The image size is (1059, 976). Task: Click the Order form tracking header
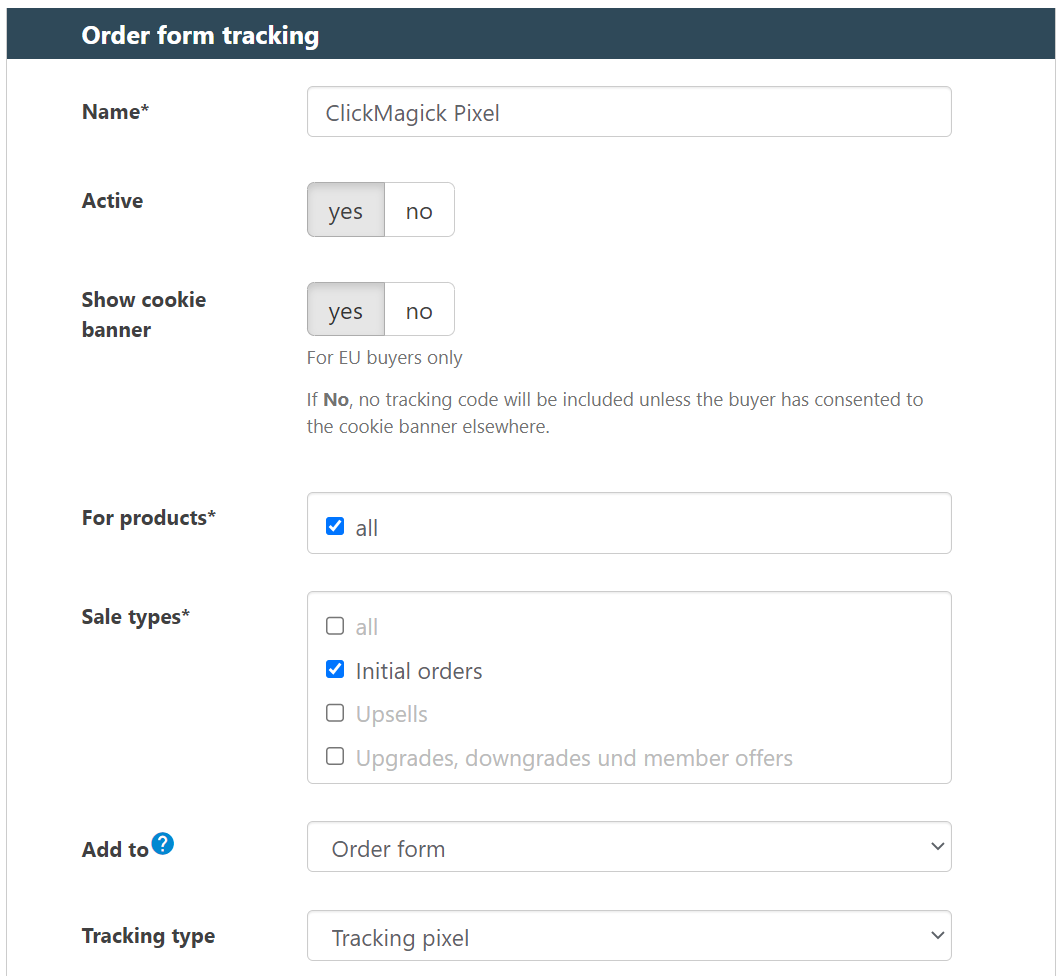coord(200,35)
